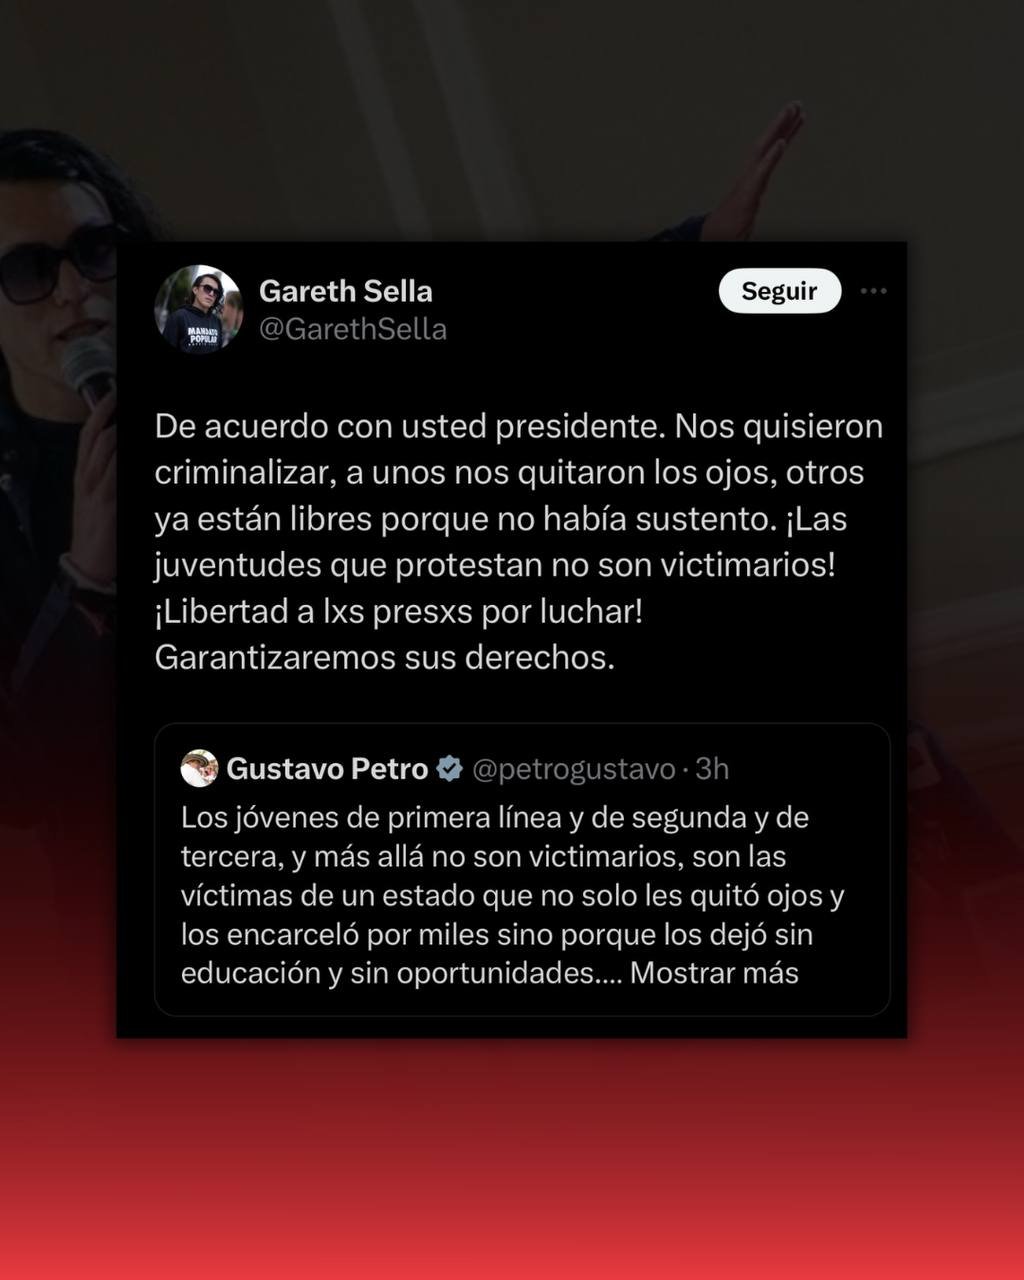Click Gustavo Petro's small avatar
This screenshot has width=1024, height=1280.
coord(199,768)
